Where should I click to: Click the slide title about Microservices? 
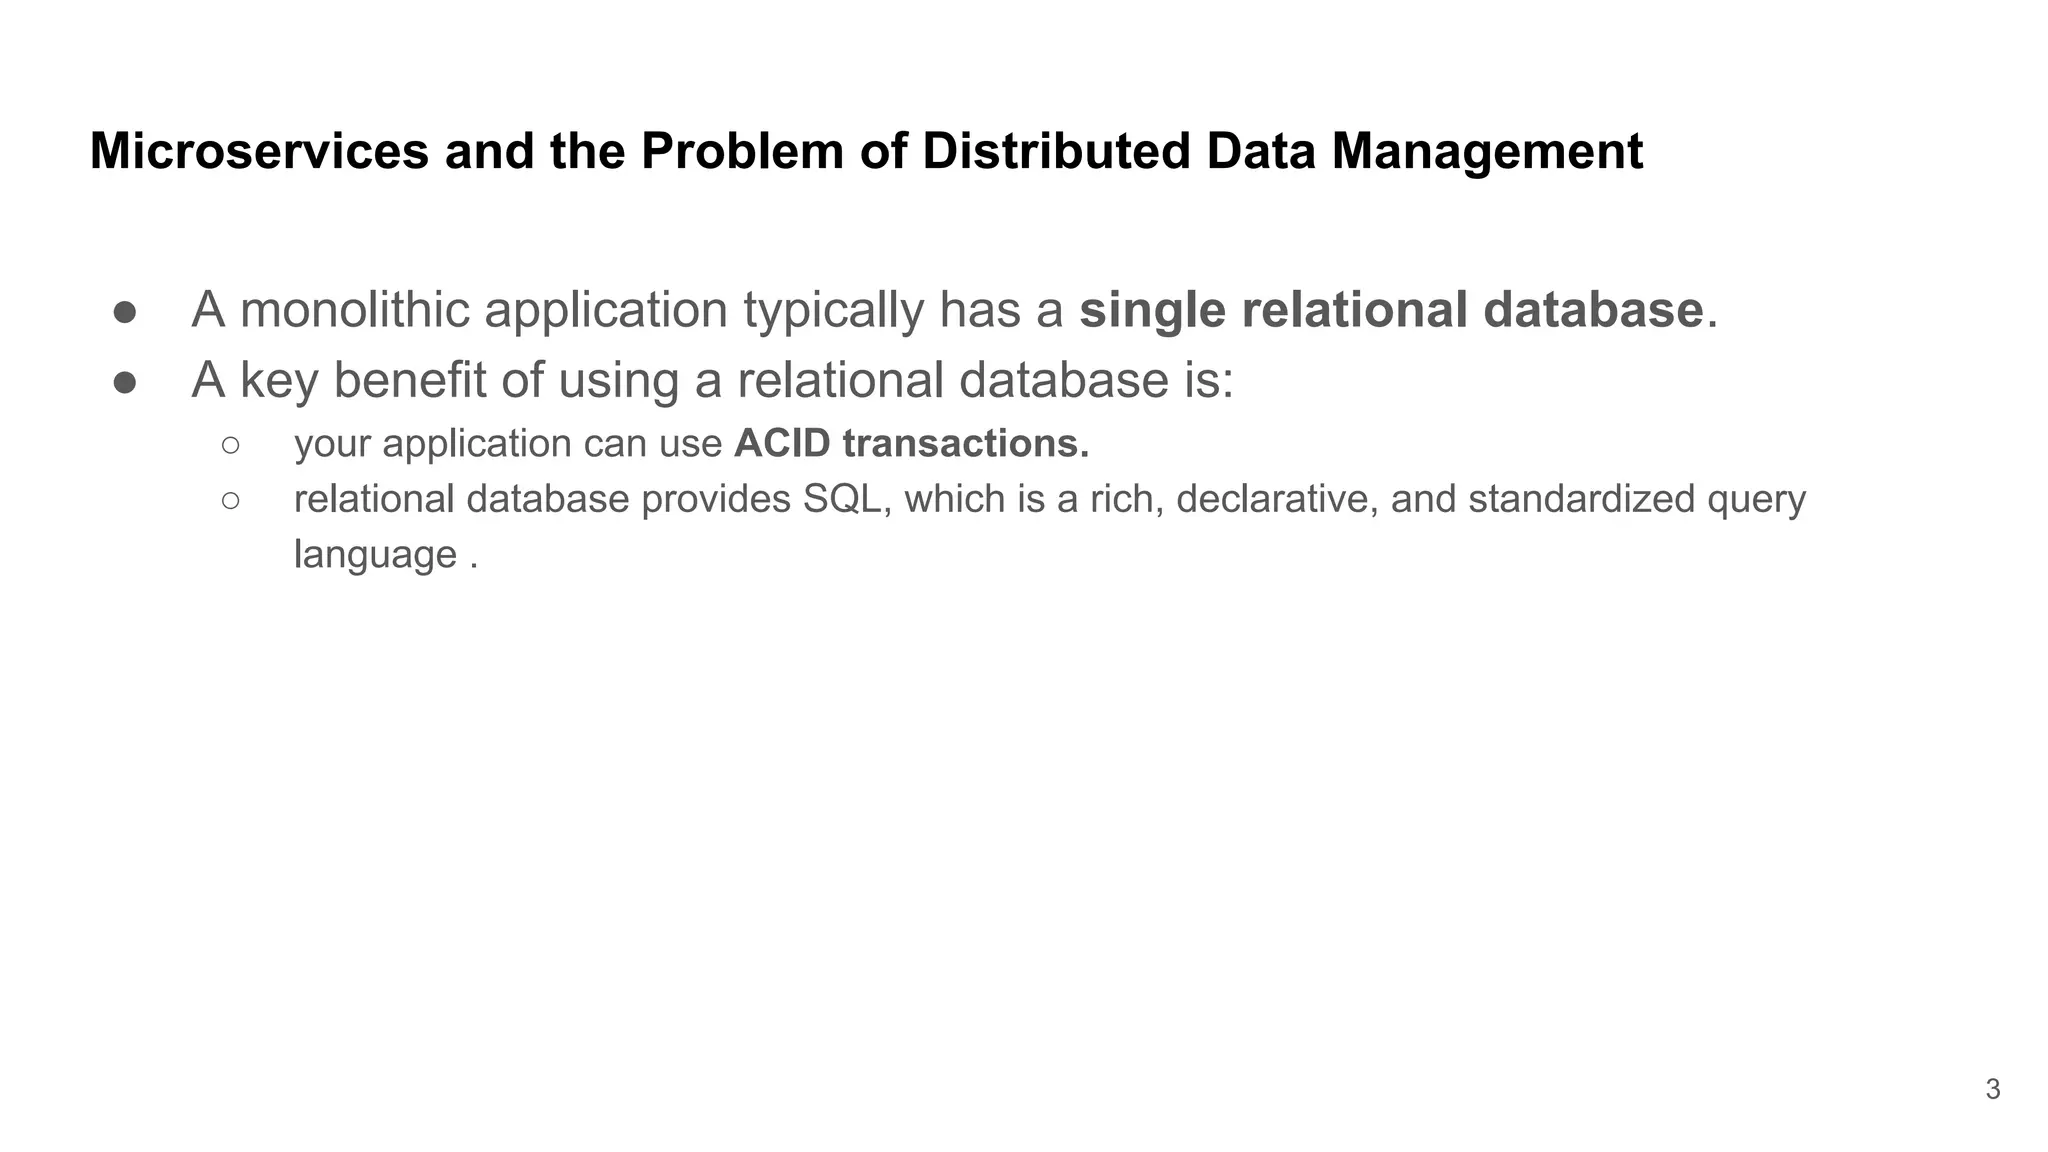pyautogui.click(x=866, y=152)
